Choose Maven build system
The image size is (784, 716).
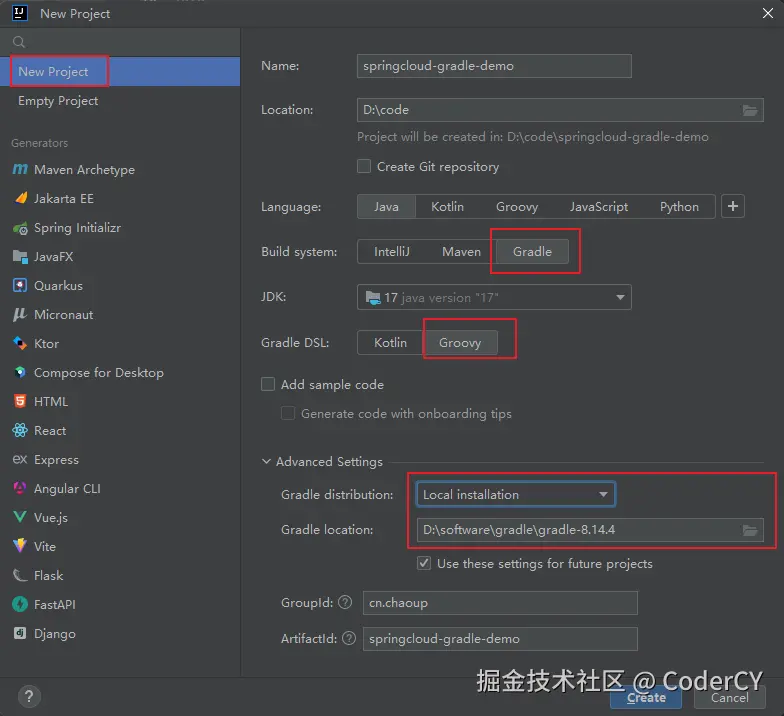coord(461,252)
